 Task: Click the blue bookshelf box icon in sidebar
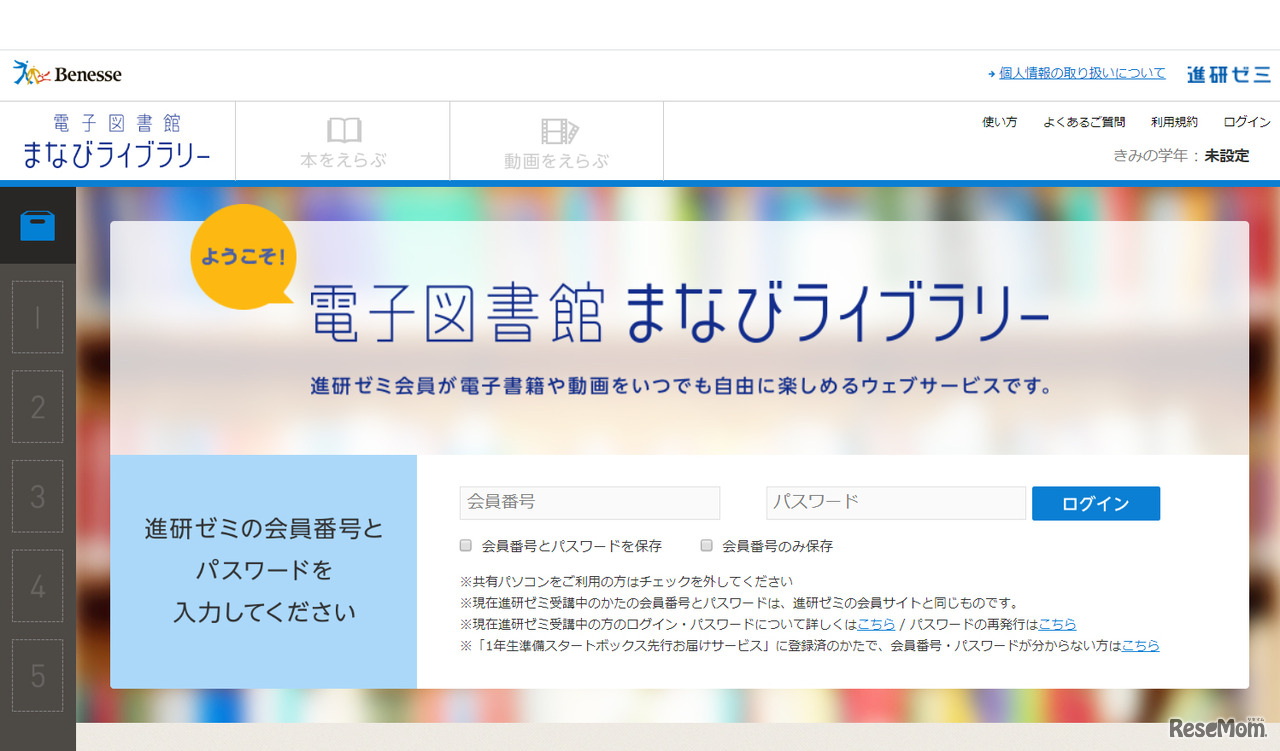pos(37,224)
